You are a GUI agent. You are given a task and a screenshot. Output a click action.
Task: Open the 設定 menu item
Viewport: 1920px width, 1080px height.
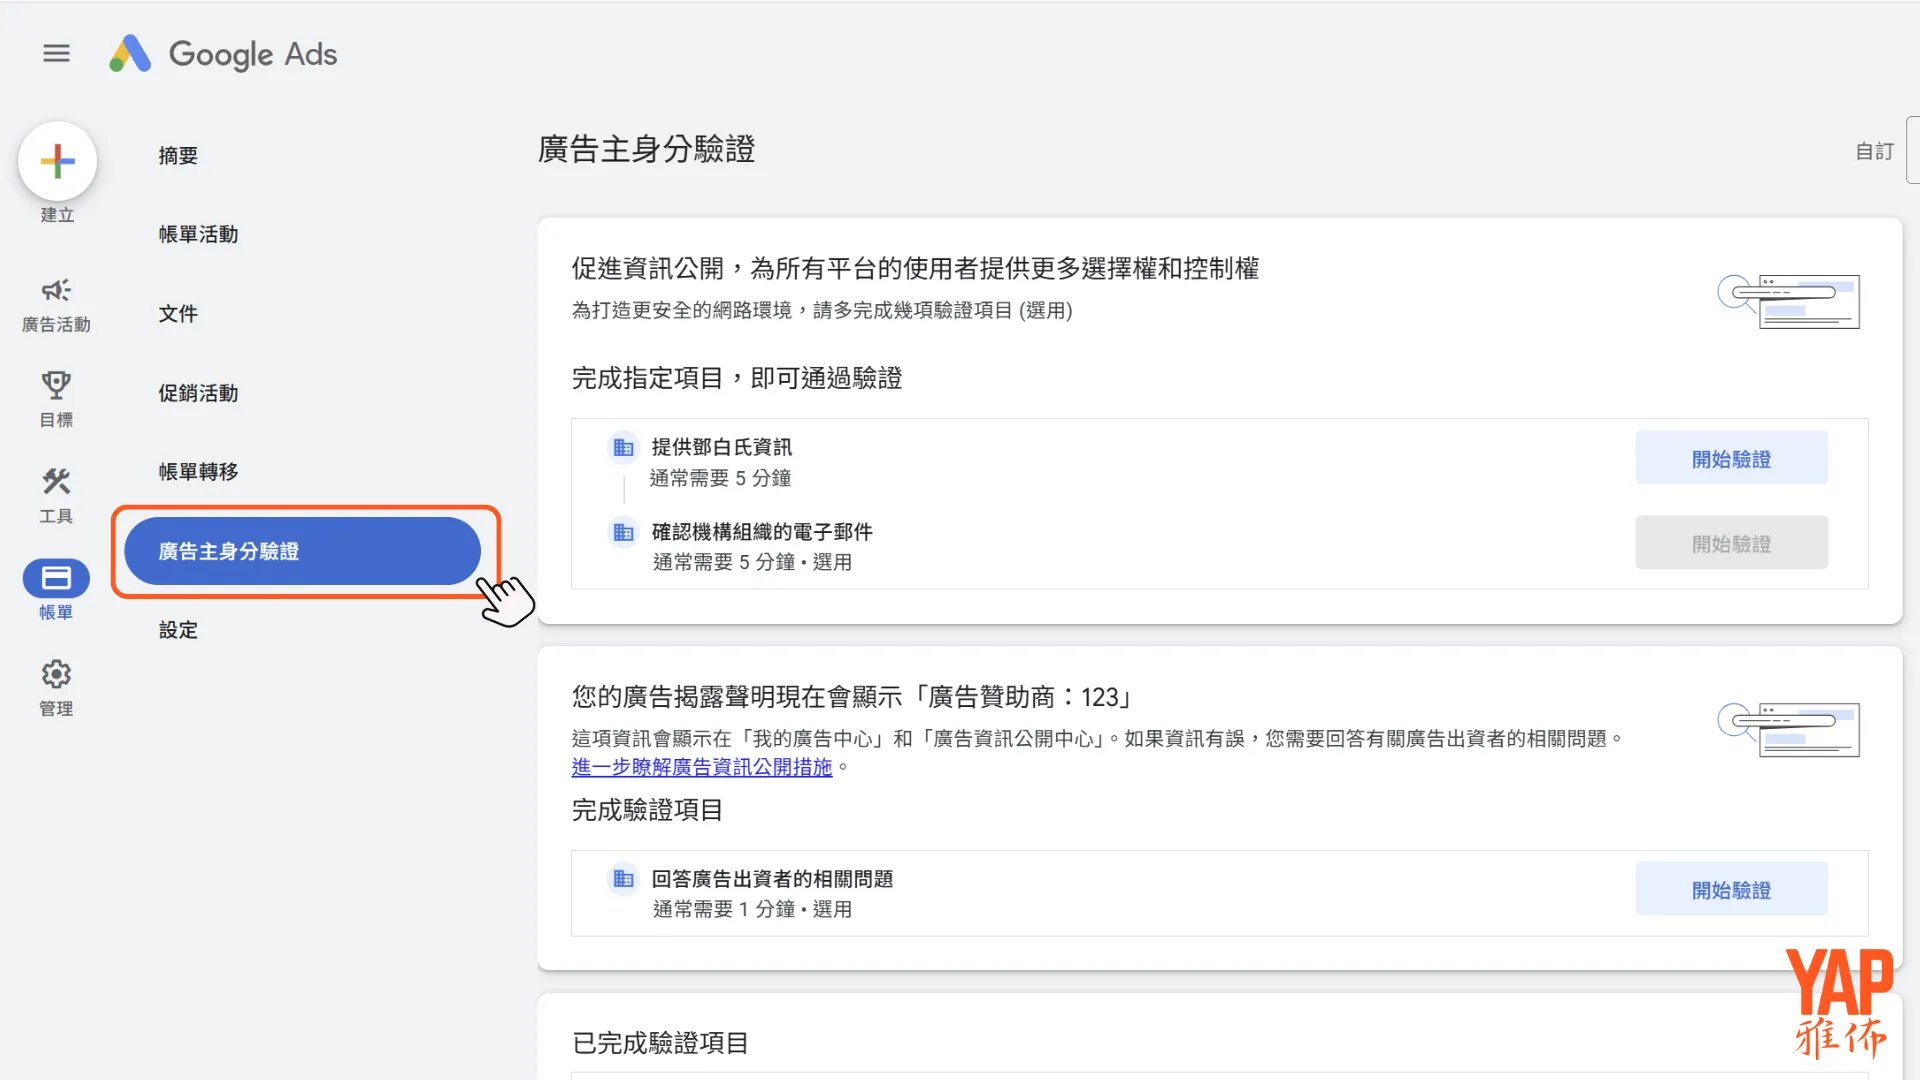pyautogui.click(x=178, y=630)
